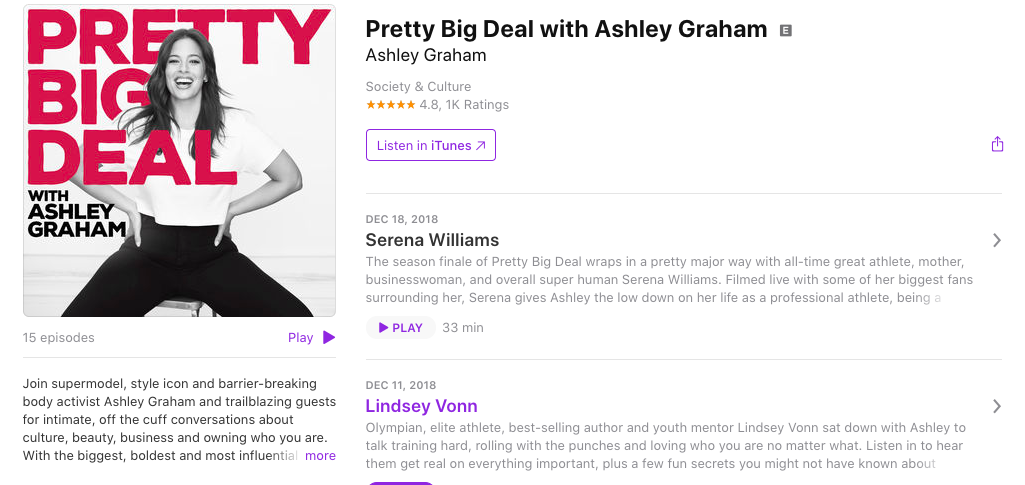
Task: Expand the Lindsey Vonn episode chevron arrow
Action: (996, 406)
